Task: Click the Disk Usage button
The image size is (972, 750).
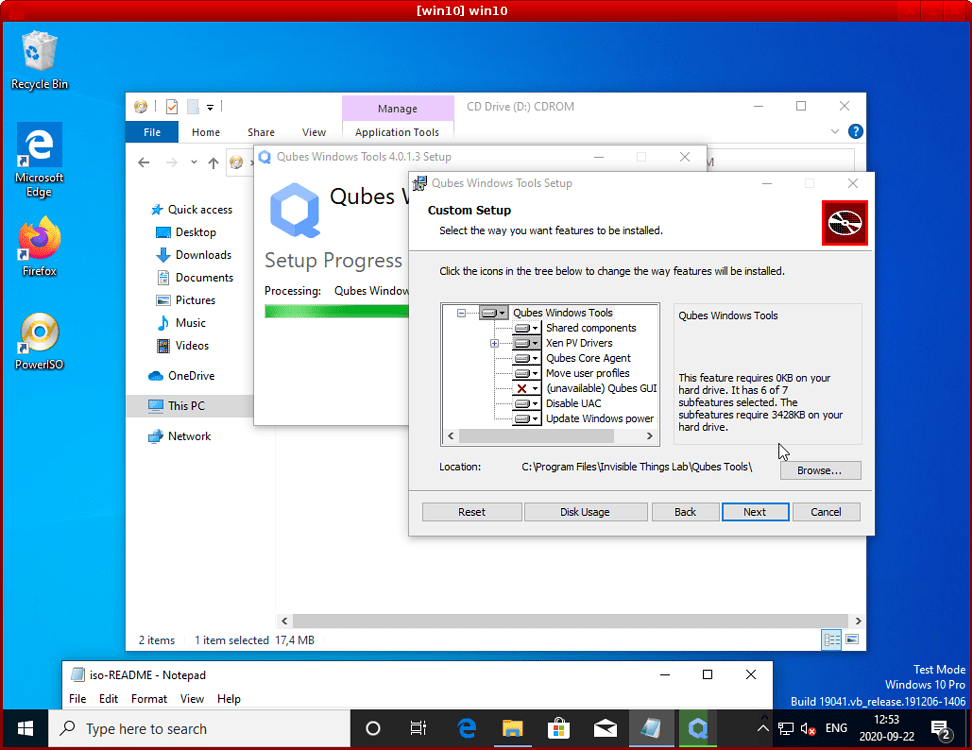Action: tap(586, 511)
